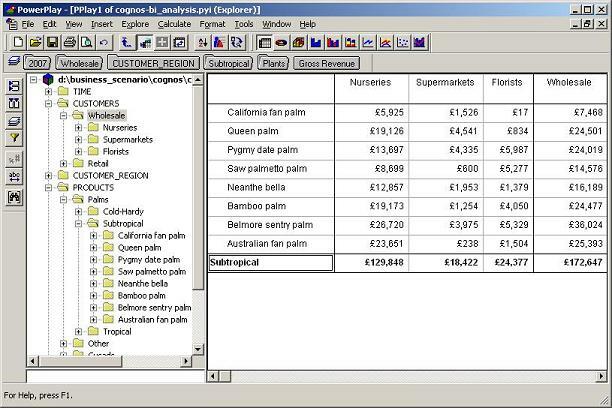
Task: Expand the CUSTOMER_REGION tree node
Action: point(48,176)
